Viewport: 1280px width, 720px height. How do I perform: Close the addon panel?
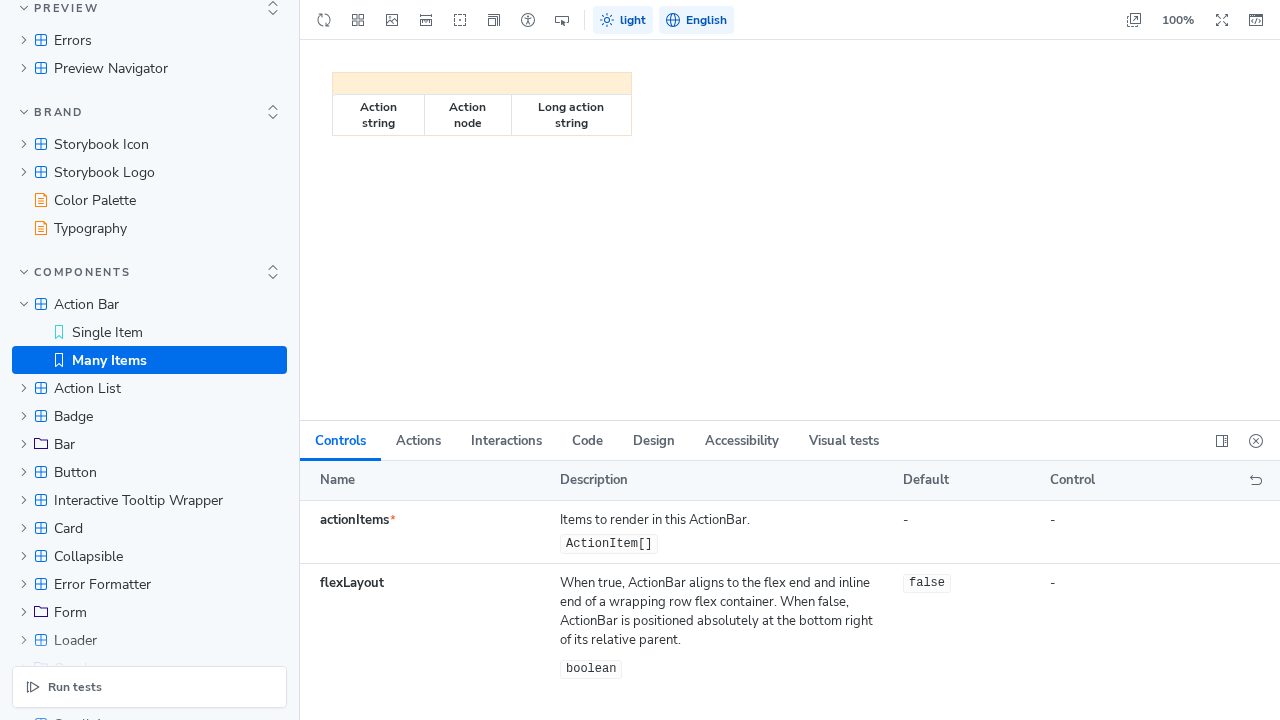tap(1256, 441)
